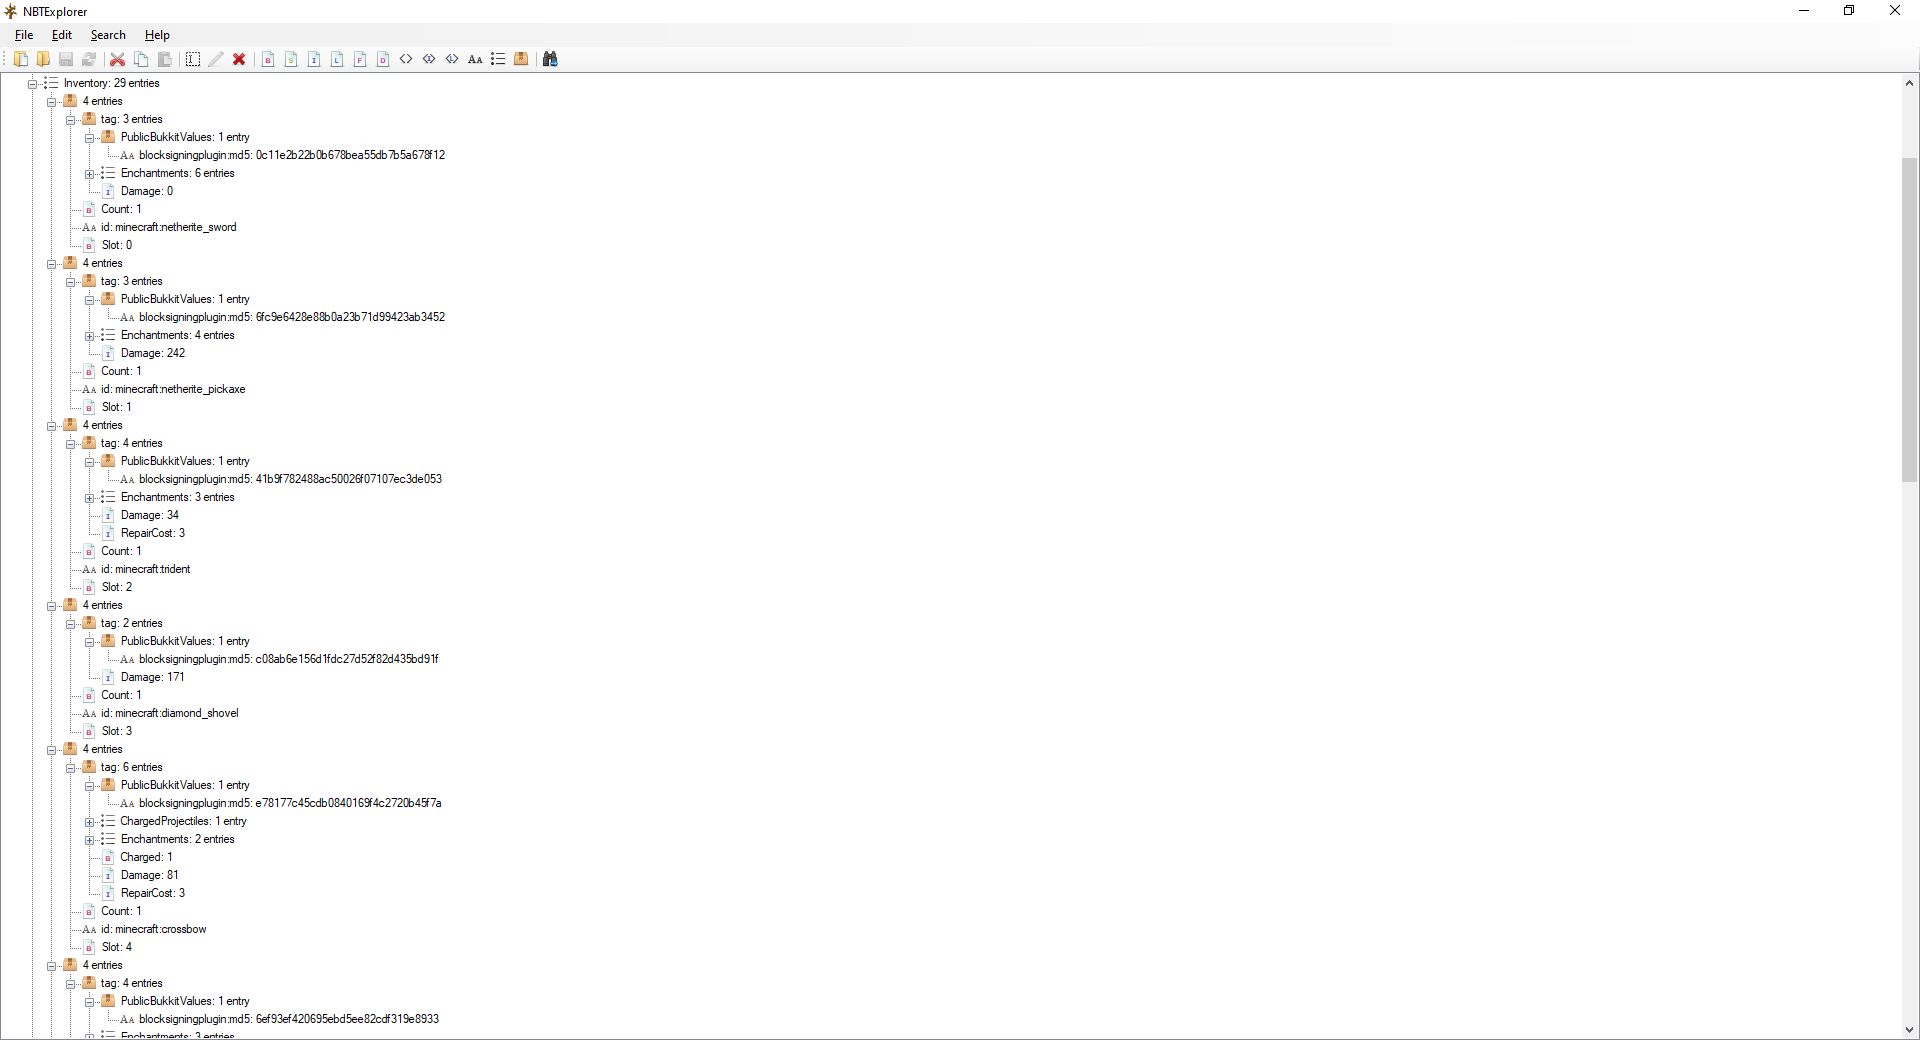Add a Double tag using the D icon
This screenshot has height=1040, width=1920.
tap(383, 59)
